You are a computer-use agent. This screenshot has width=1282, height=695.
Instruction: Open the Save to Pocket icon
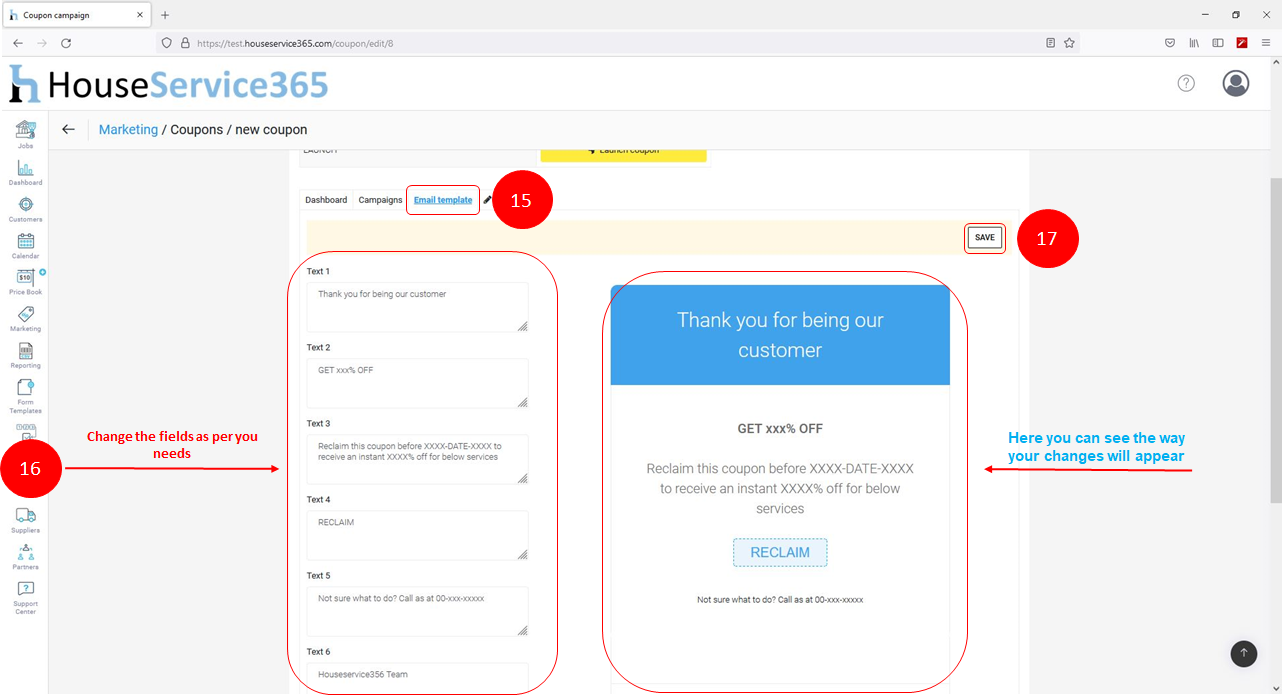(1170, 43)
